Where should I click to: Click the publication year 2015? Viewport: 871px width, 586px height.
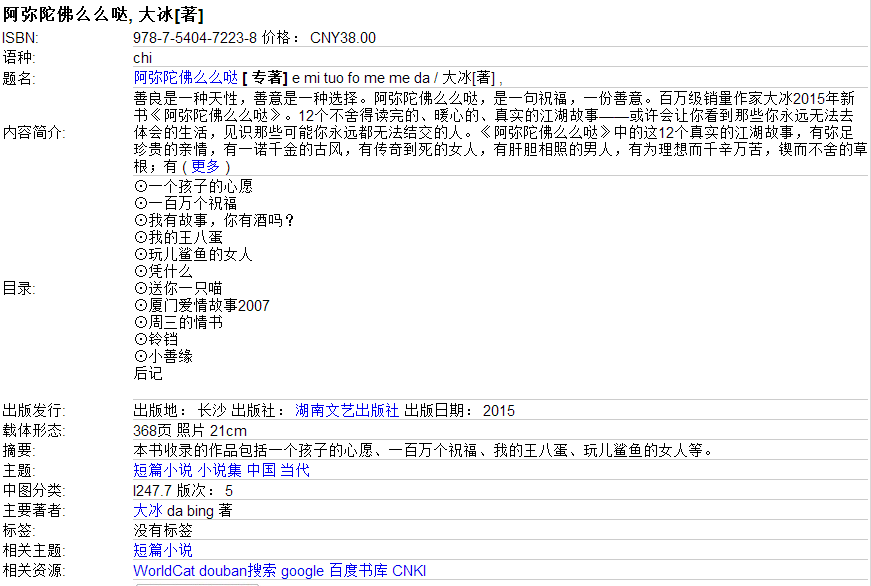coord(499,410)
